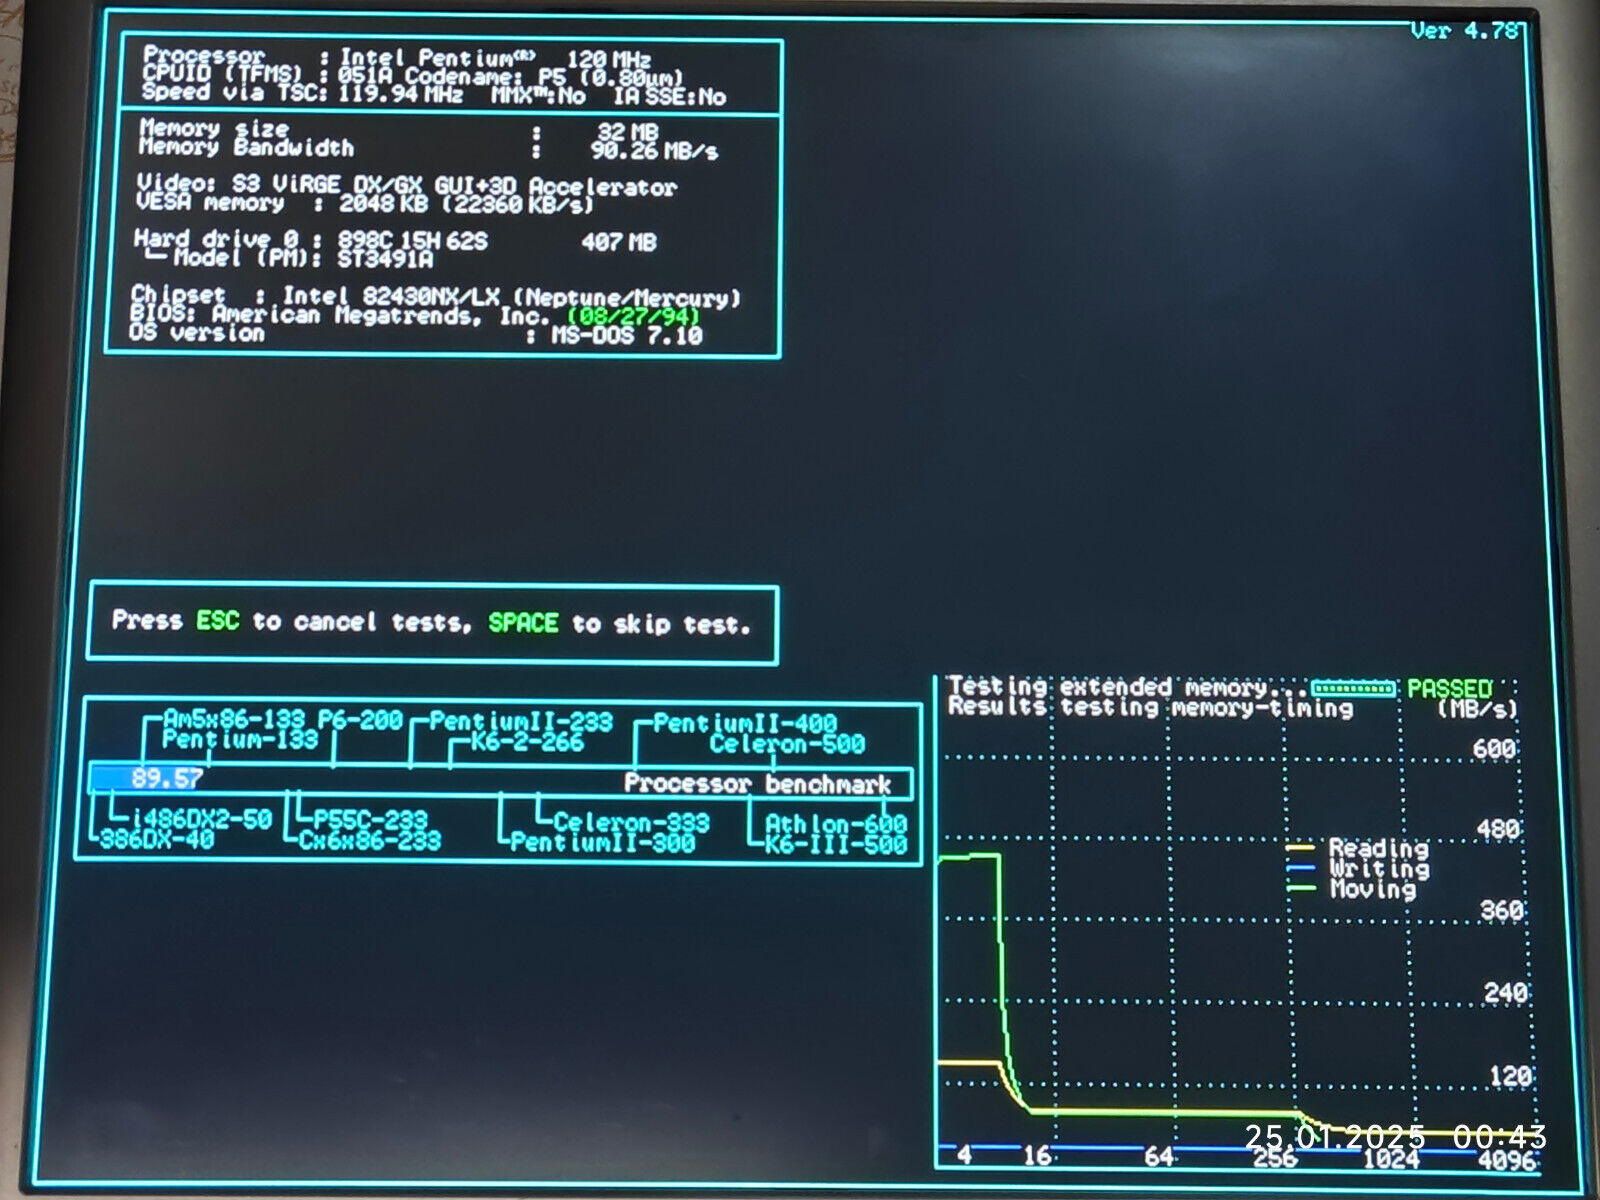Click the 'PentiumII-233' benchmark marker
Image resolution: width=1600 pixels, height=1200 pixels.
coord(521,723)
